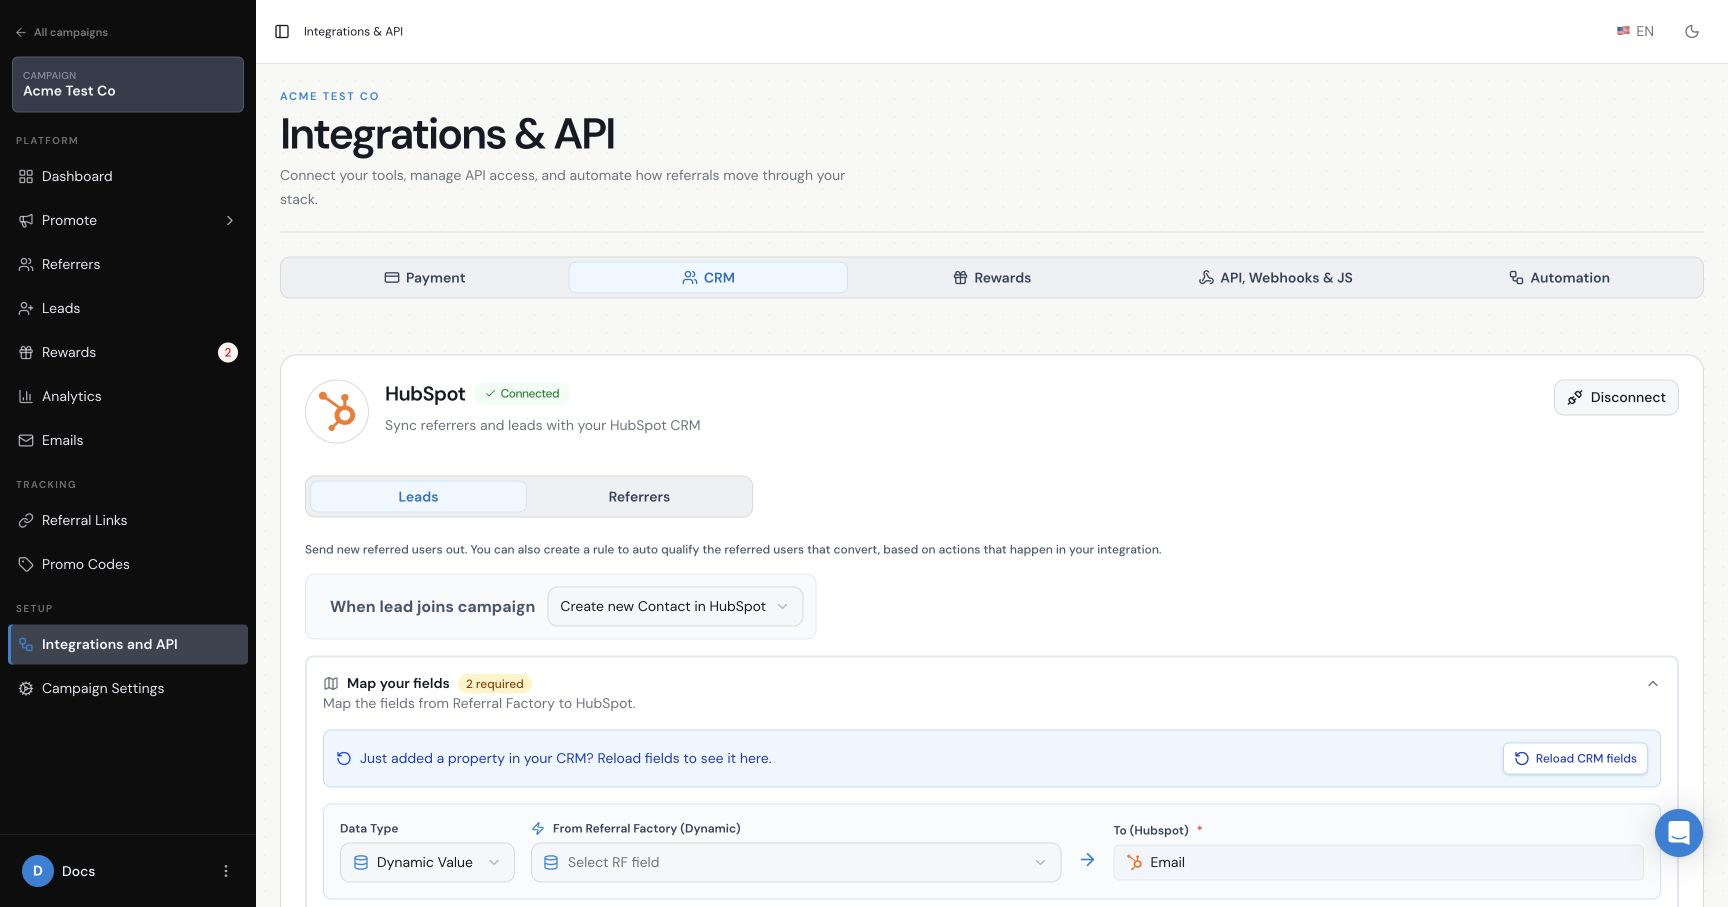Expand the Promote submenu chevron
Image resolution: width=1728 pixels, height=907 pixels.
230,220
